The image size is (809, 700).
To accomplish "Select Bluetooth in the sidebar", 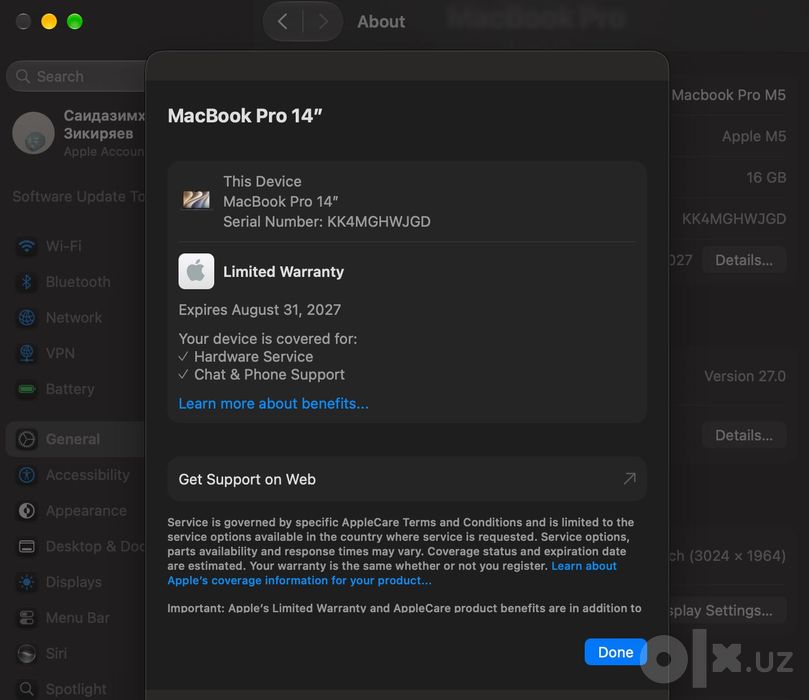I will click(76, 282).
